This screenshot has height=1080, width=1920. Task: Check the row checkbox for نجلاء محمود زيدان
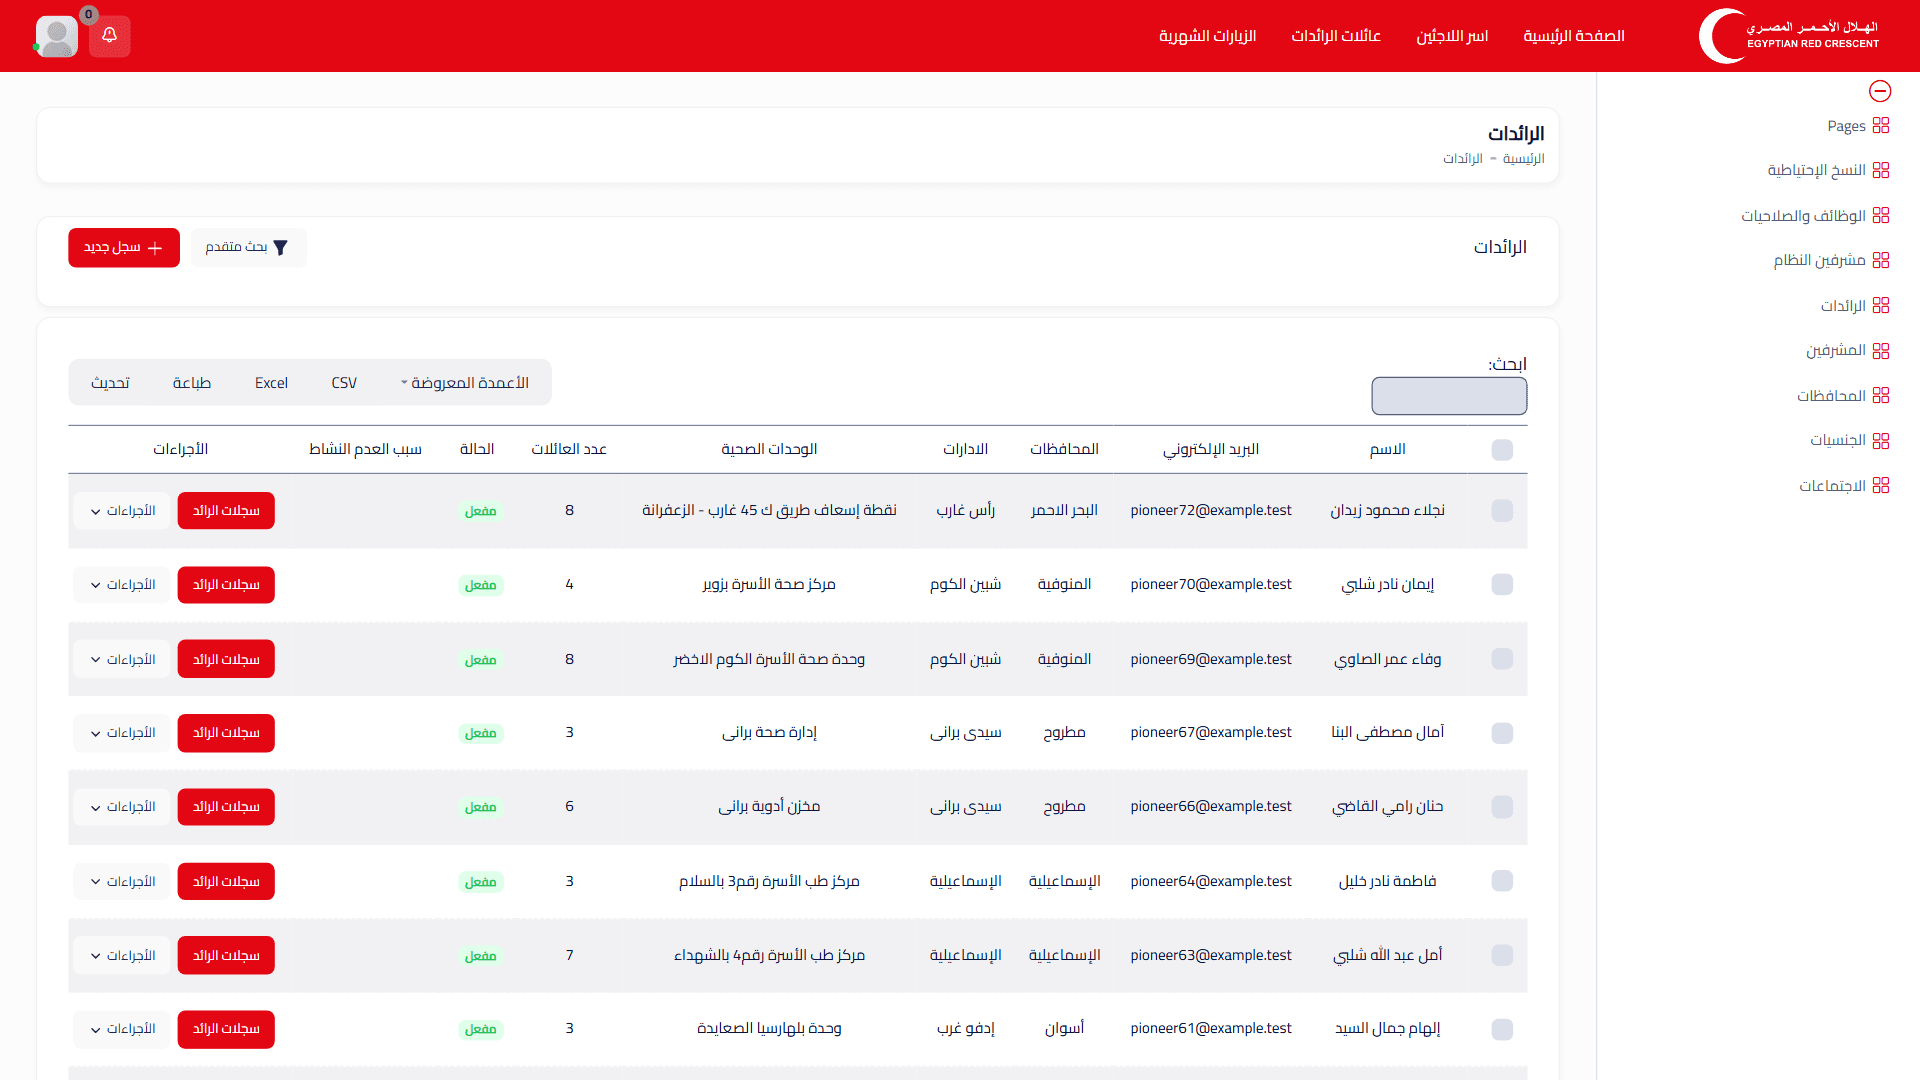point(1502,511)
